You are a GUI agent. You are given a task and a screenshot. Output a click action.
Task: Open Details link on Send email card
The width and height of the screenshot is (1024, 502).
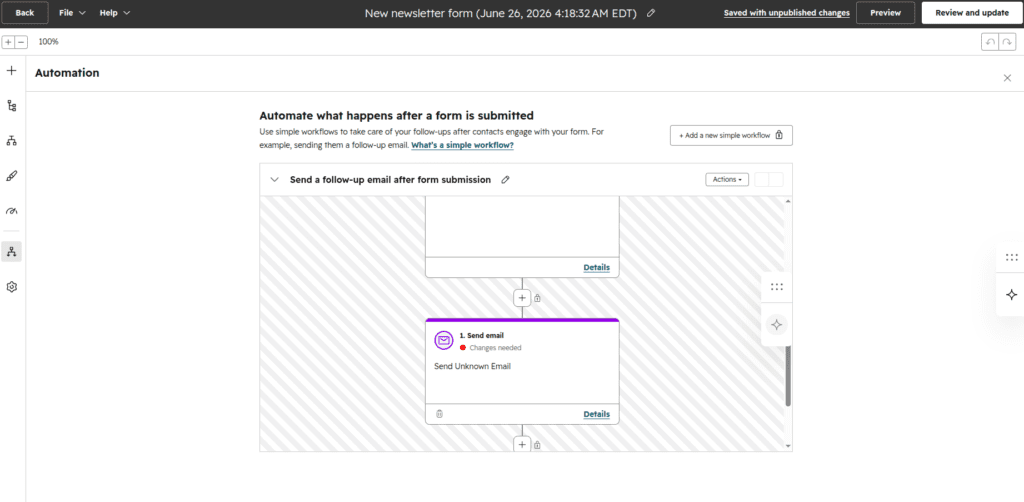pyautogui.click(x=596, y=415)
